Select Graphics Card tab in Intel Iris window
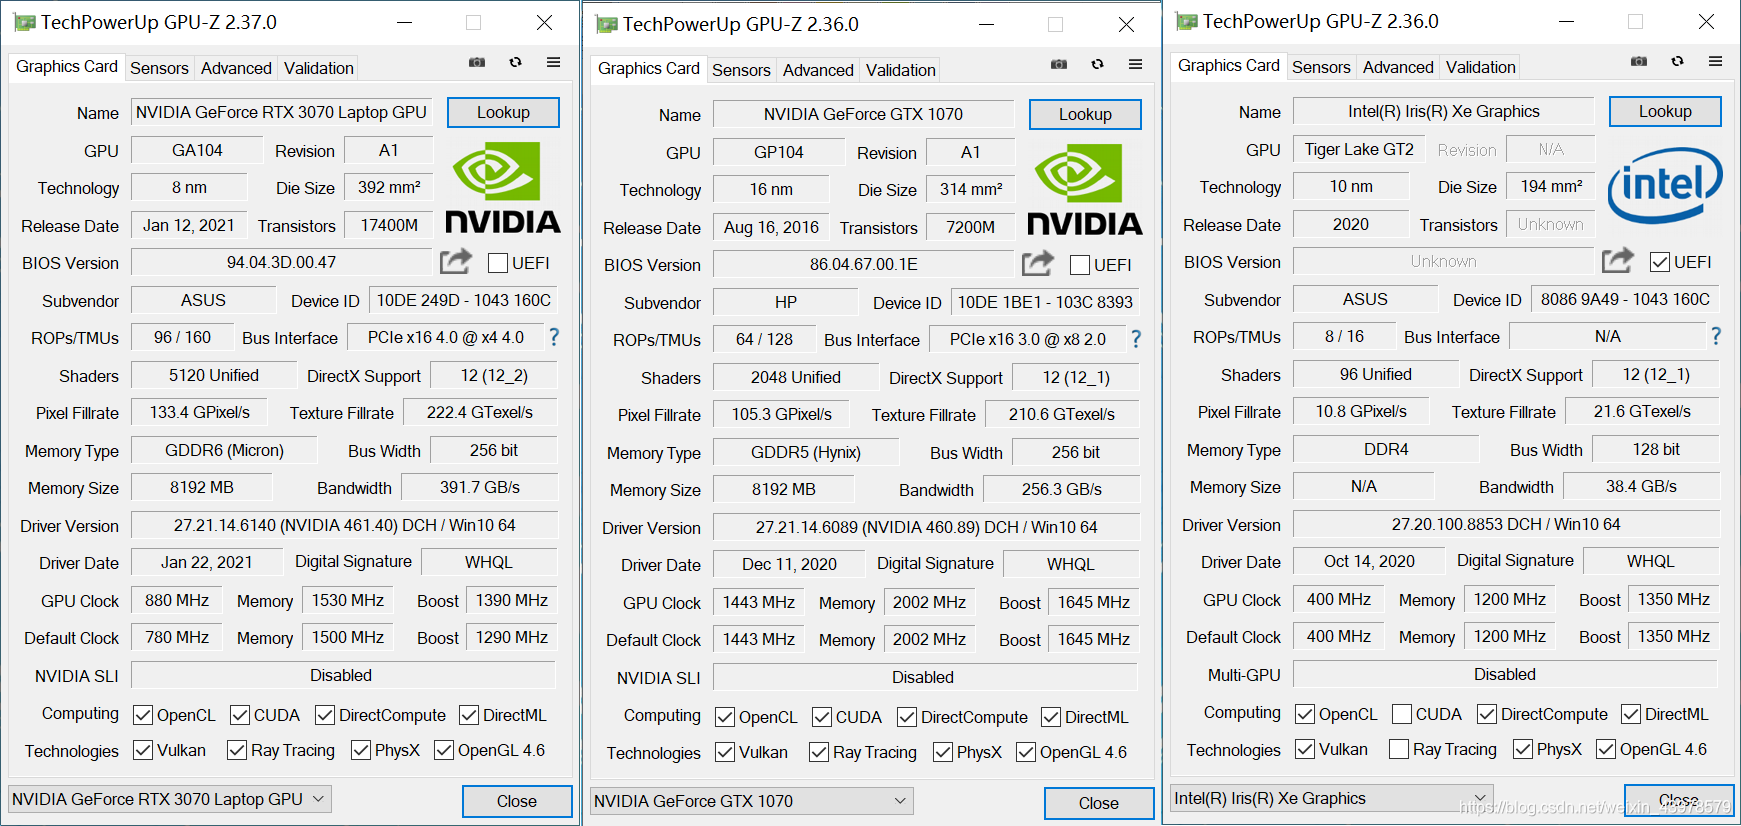 click(x=1228, y=65)
